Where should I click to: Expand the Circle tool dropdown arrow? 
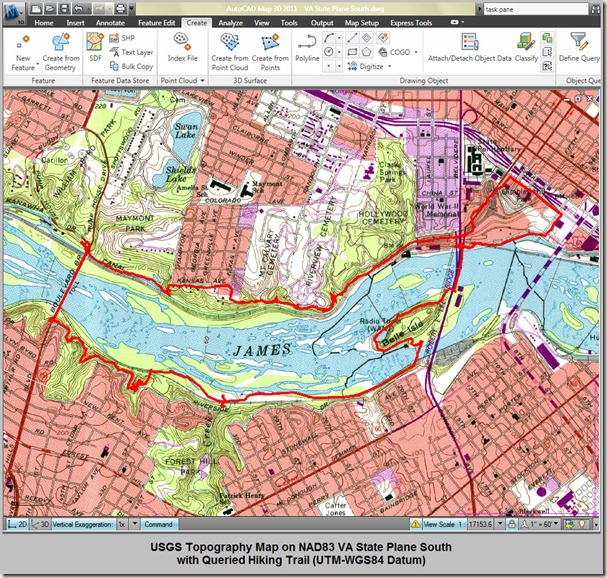pyautogui.click(x=339, y=51)
